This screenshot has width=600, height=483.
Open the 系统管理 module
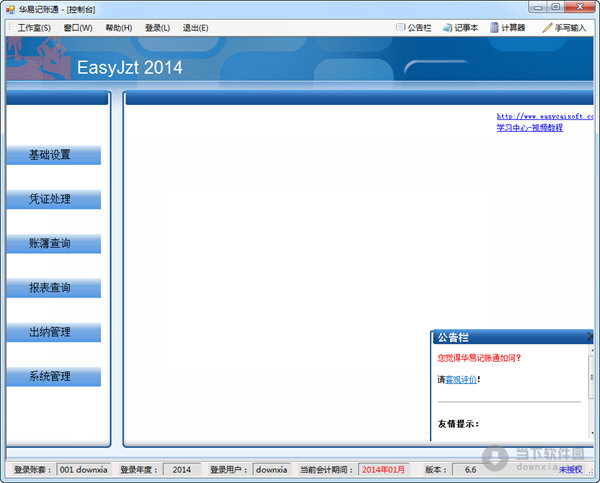[x=54, y=377]
